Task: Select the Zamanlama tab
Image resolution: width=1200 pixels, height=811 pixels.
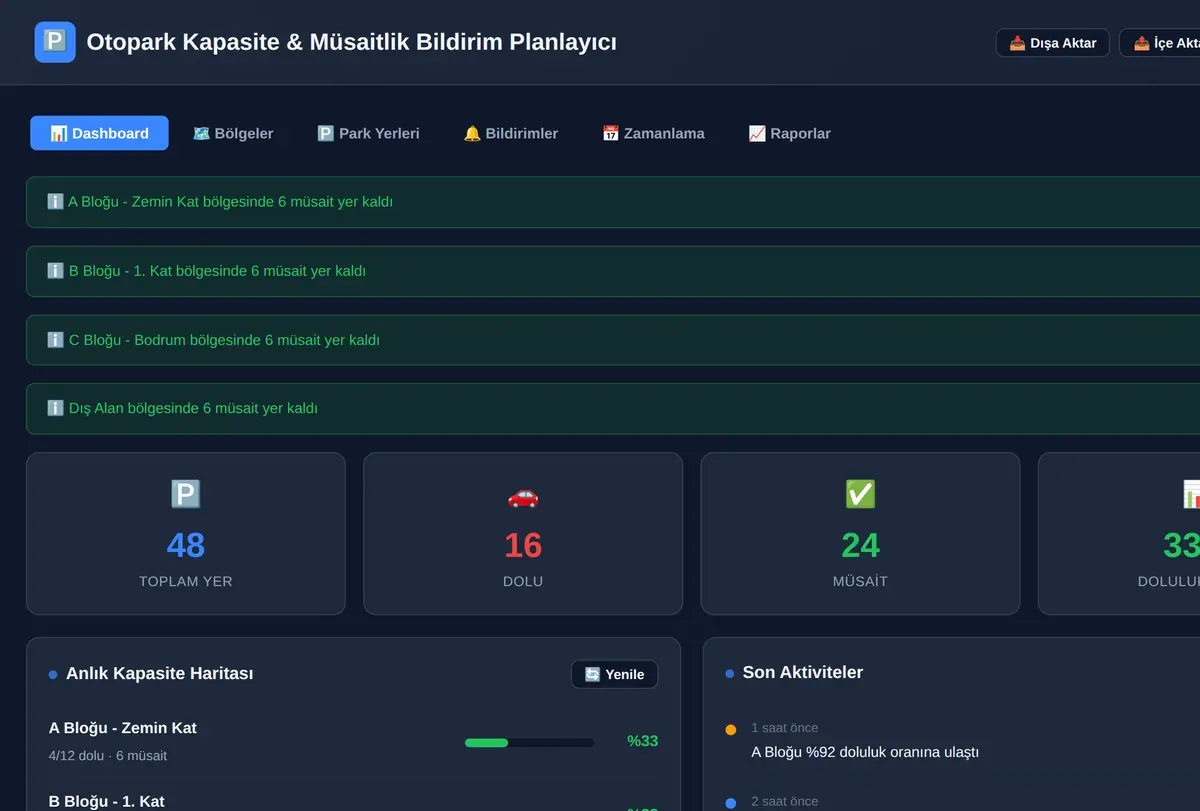Action: coord(653,133)
